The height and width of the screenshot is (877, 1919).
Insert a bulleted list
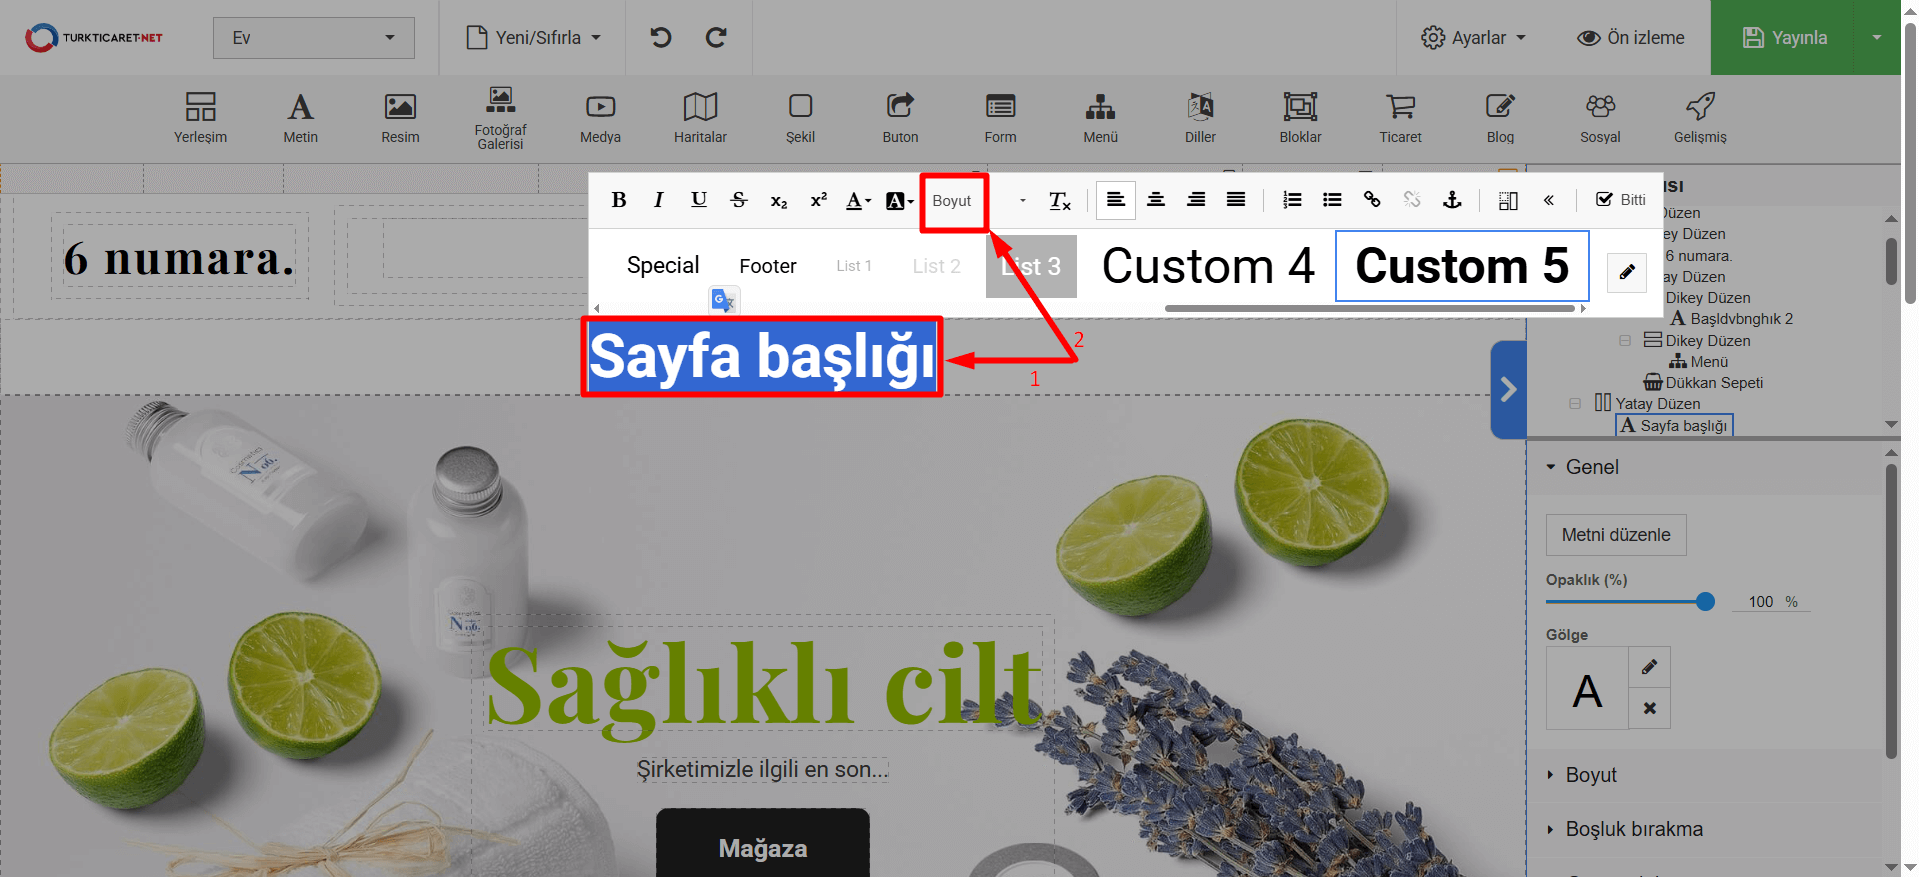[x=1332, y=200]
